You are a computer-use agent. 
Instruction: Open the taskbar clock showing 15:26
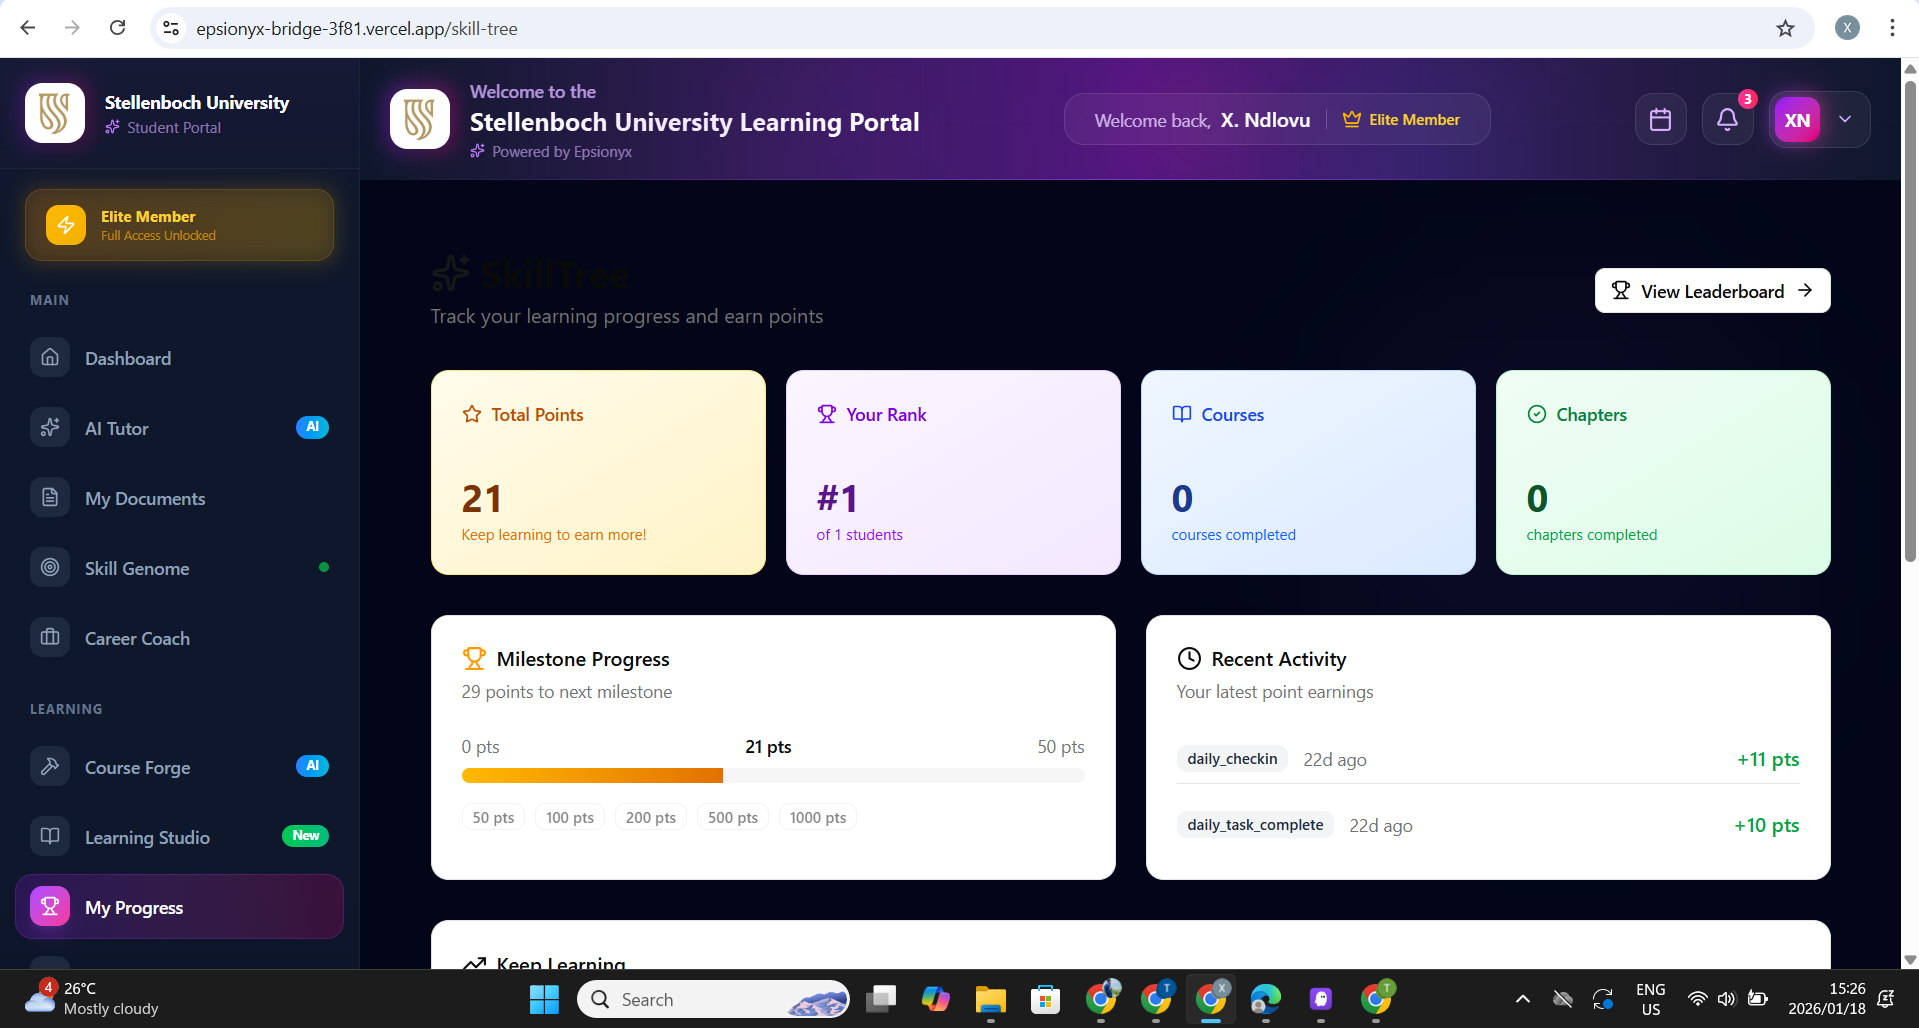1827,999
